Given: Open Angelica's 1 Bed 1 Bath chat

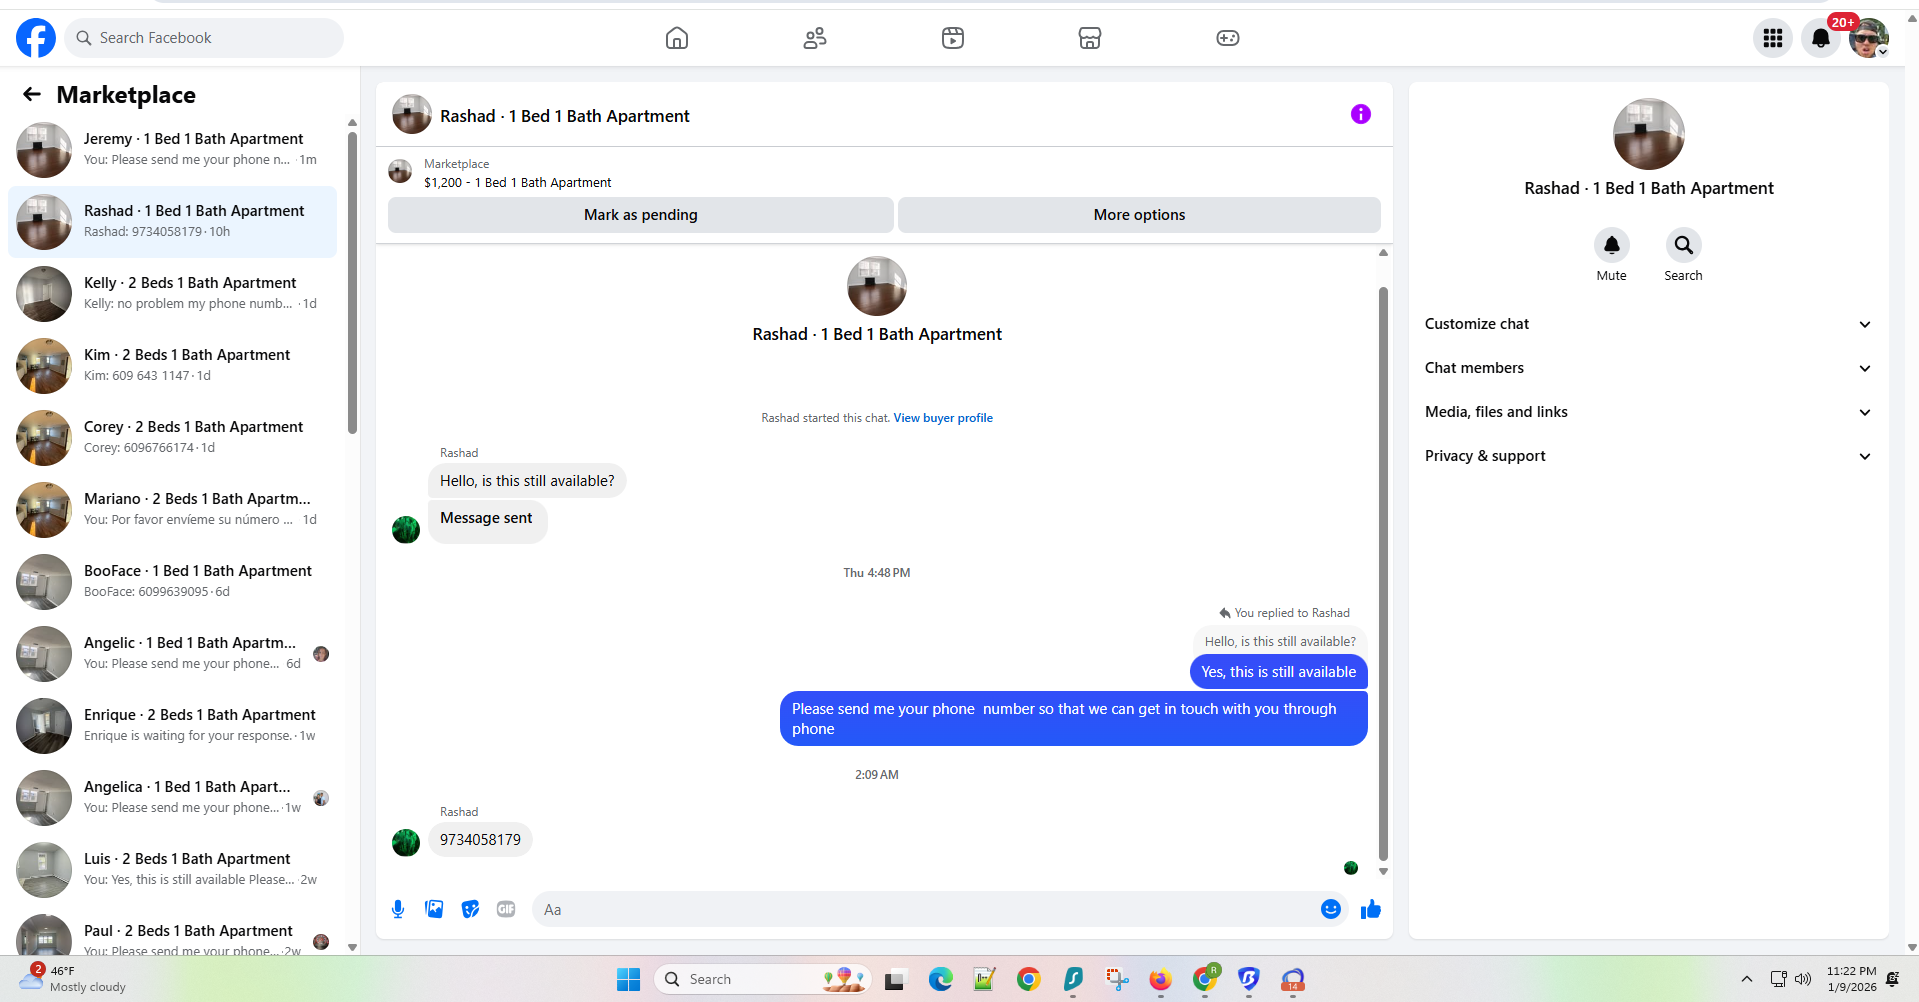Looking at the screenshot, I should (x=172, y=798).
